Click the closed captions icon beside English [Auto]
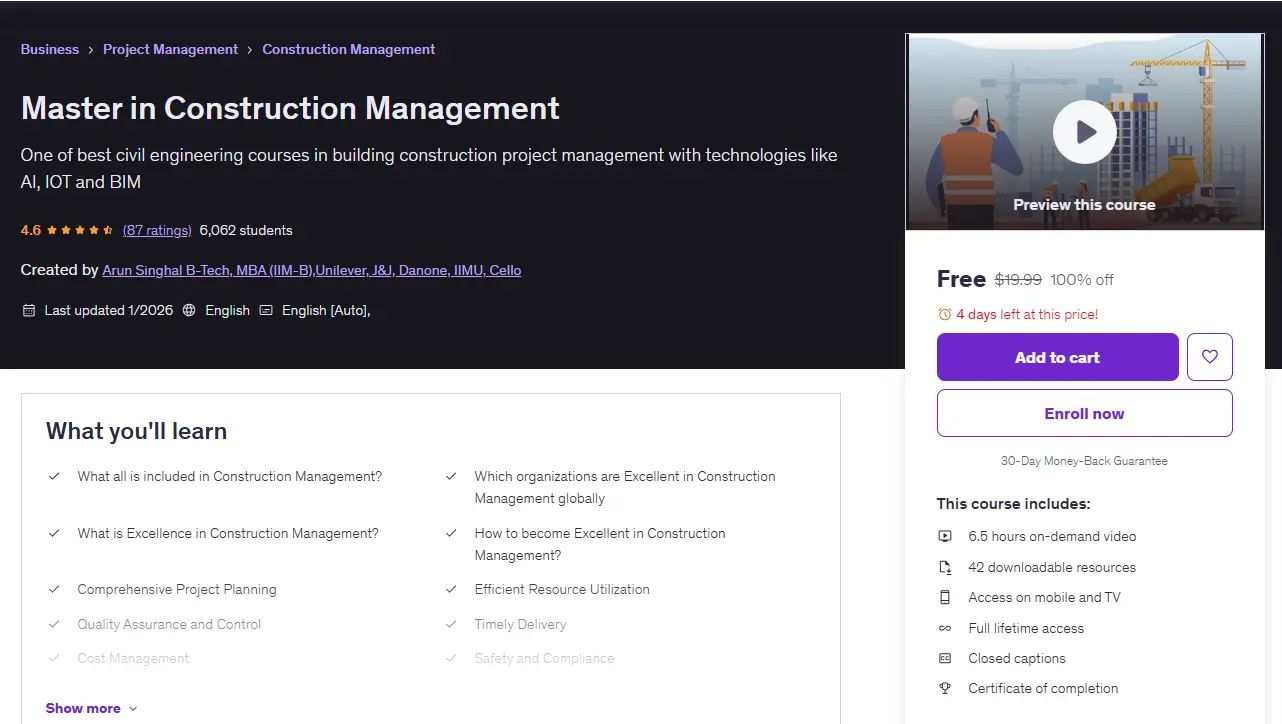The height and width of the screenshot is (724, 1282). [266, 310]
